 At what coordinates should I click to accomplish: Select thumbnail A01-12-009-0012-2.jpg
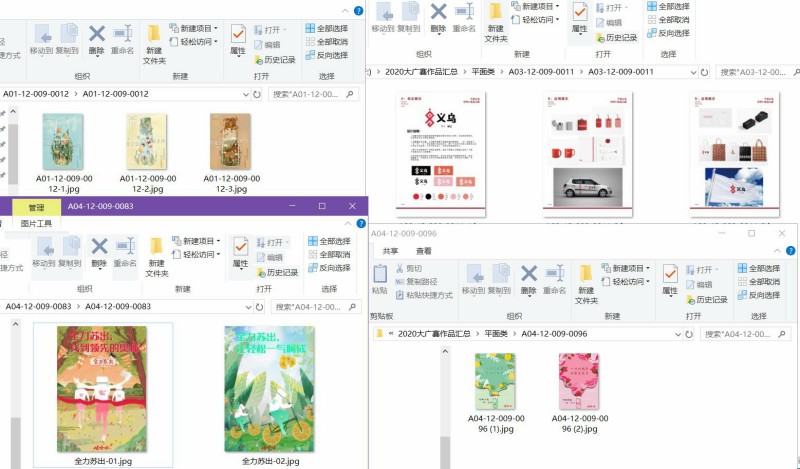(147, 141)
